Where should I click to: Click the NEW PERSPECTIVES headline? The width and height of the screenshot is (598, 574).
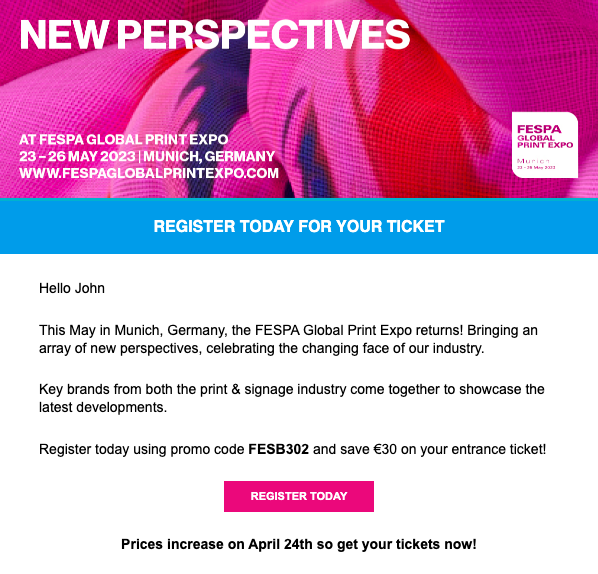pyautogui.click(x=214, y=34)
